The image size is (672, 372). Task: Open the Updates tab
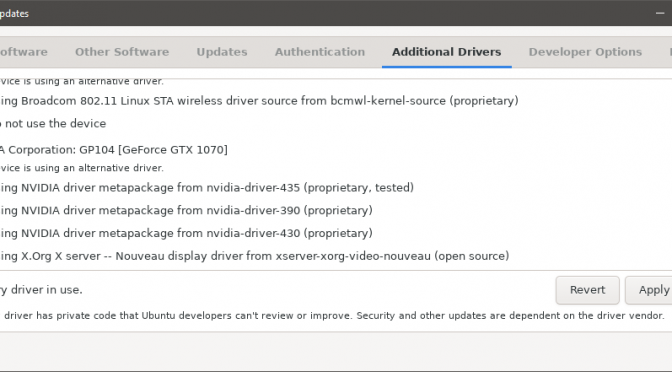[222, 52]
